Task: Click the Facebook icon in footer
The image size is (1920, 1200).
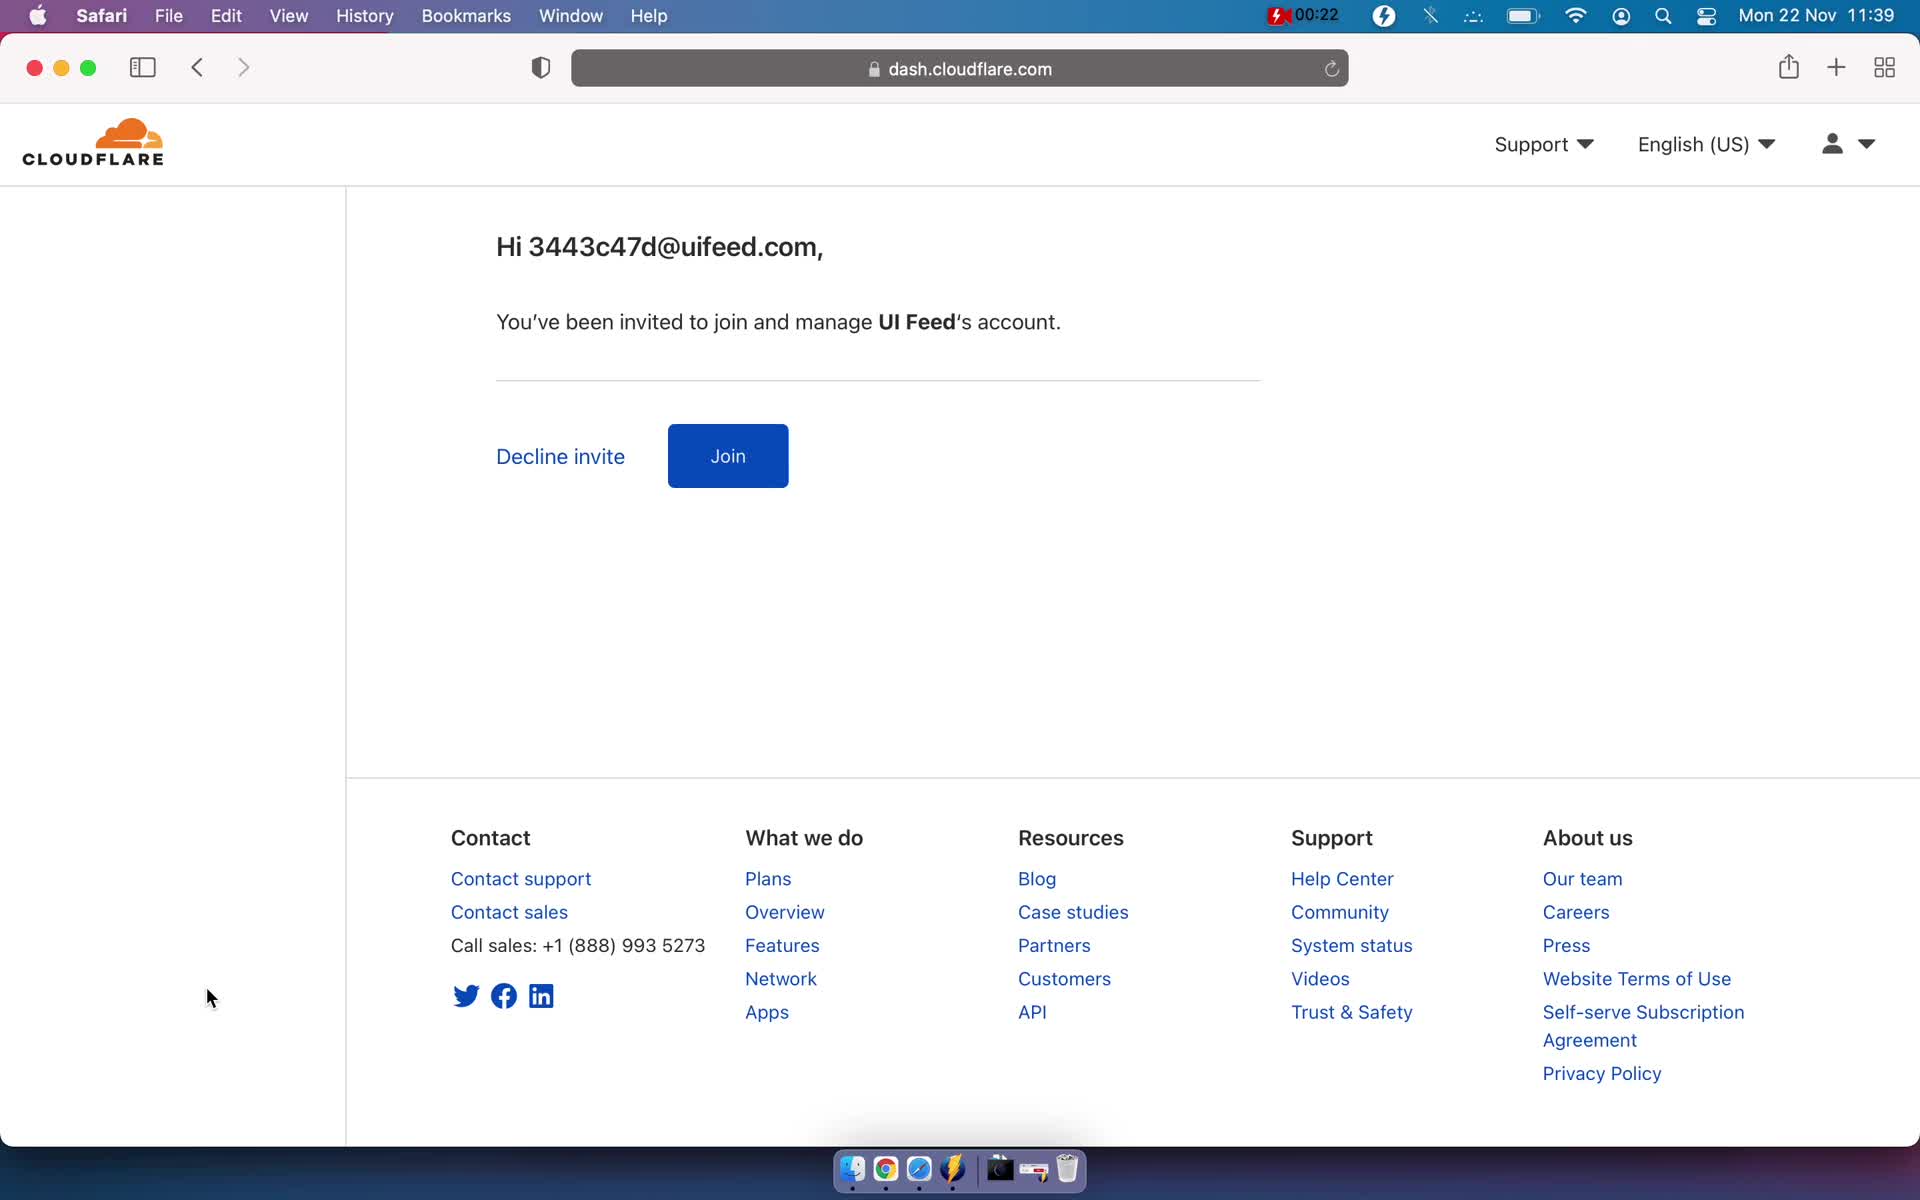Action: coord(503,994)
